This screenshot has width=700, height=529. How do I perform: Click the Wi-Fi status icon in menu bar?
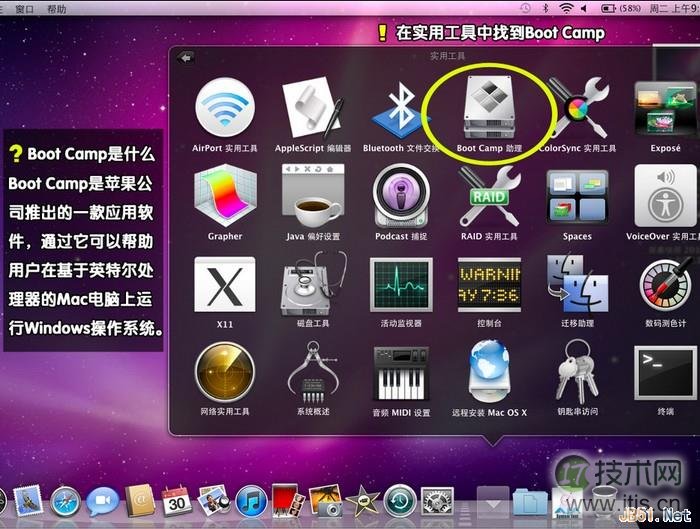(x=567, y=8)
